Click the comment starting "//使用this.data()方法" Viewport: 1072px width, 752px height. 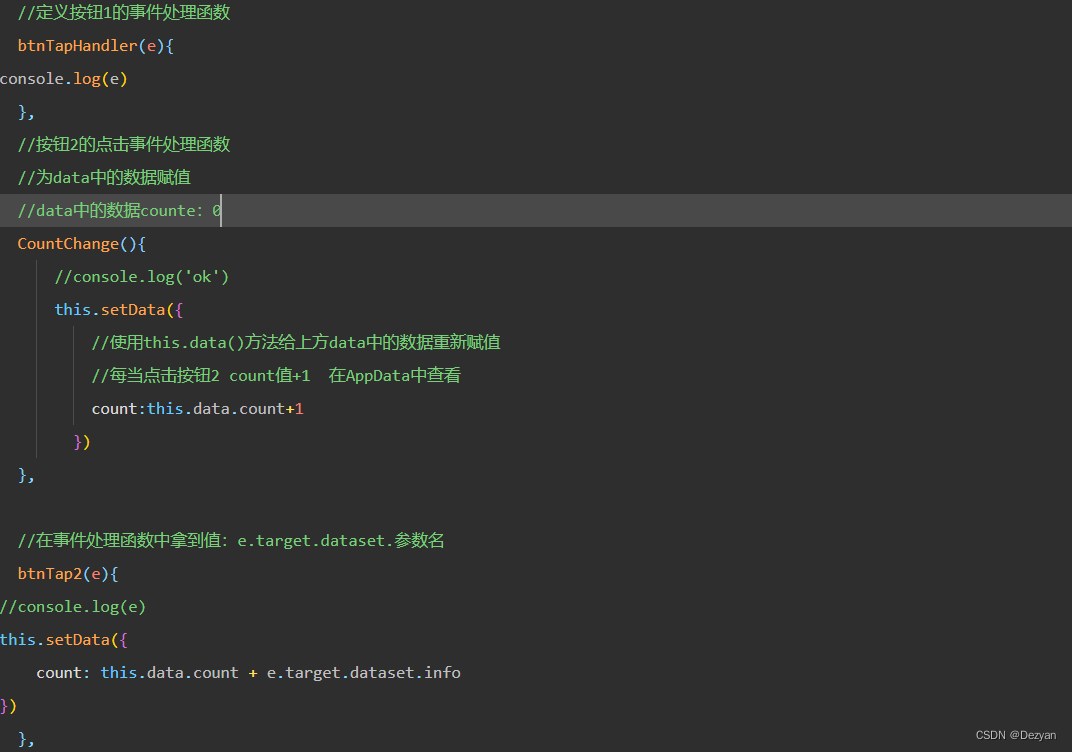tap(296, 343)
